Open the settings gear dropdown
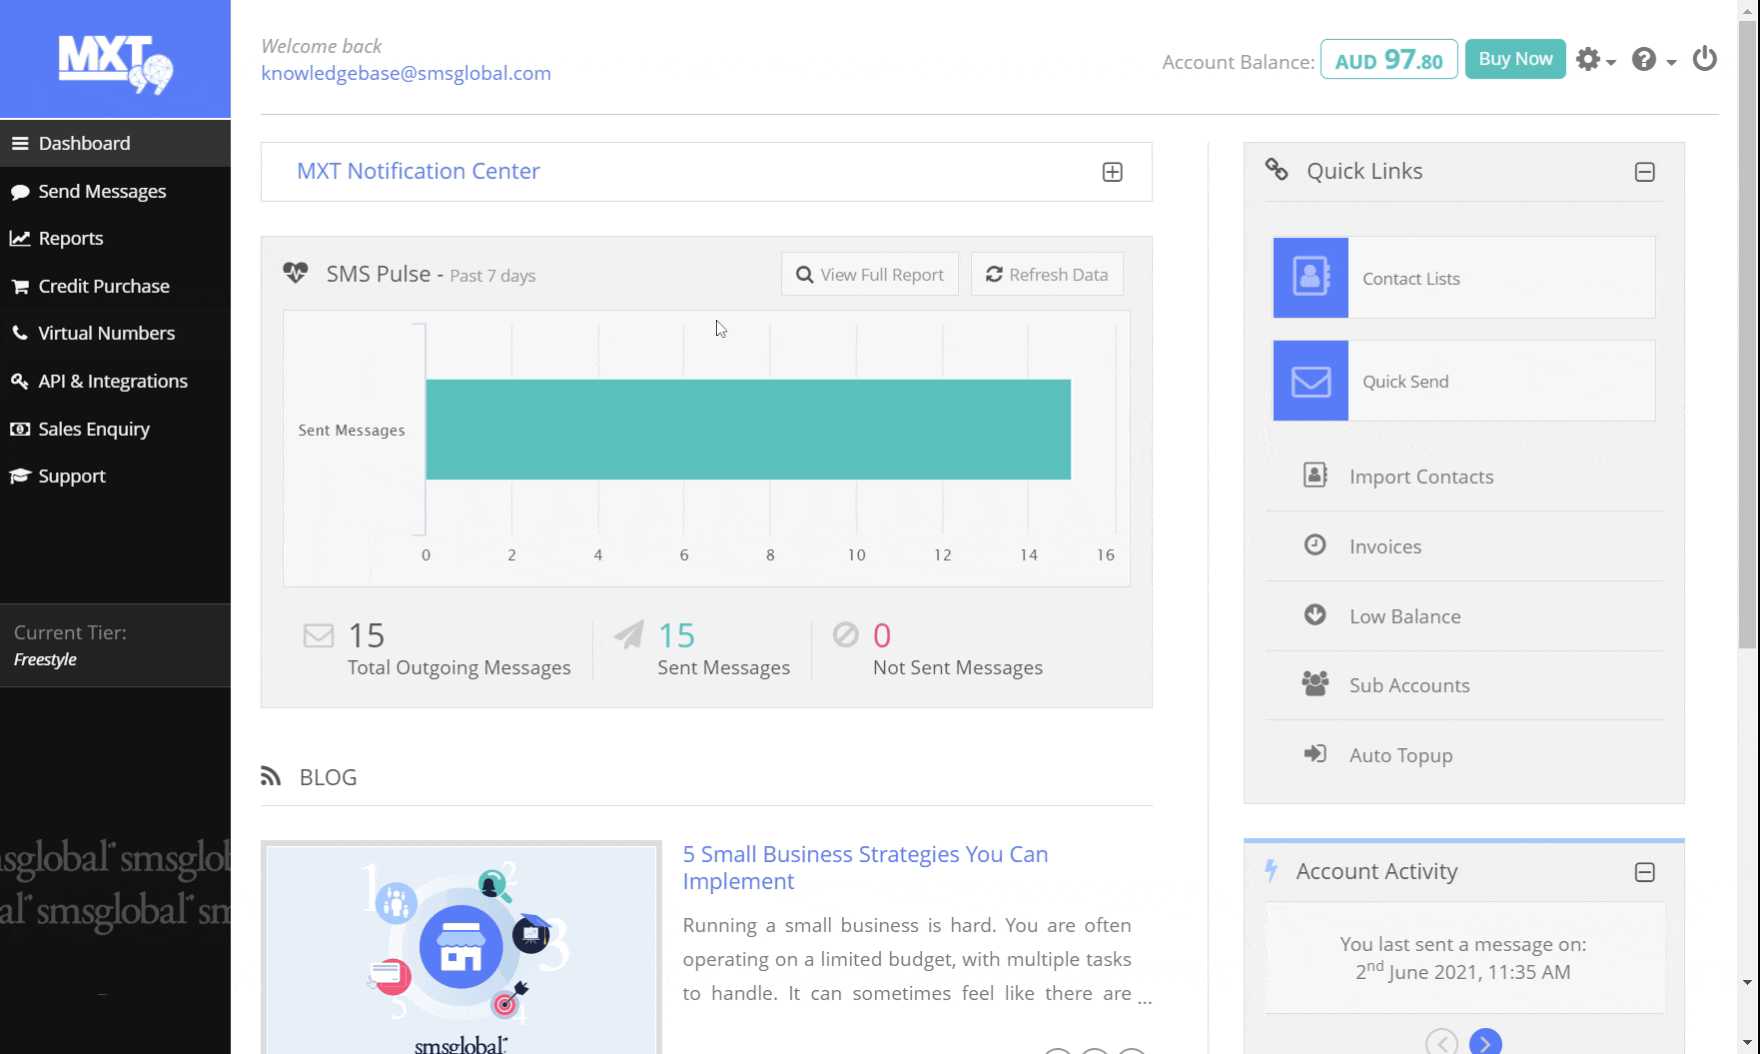Image resolution: width=1760 pixels, height=1054 pixels. coord(1595,60)
